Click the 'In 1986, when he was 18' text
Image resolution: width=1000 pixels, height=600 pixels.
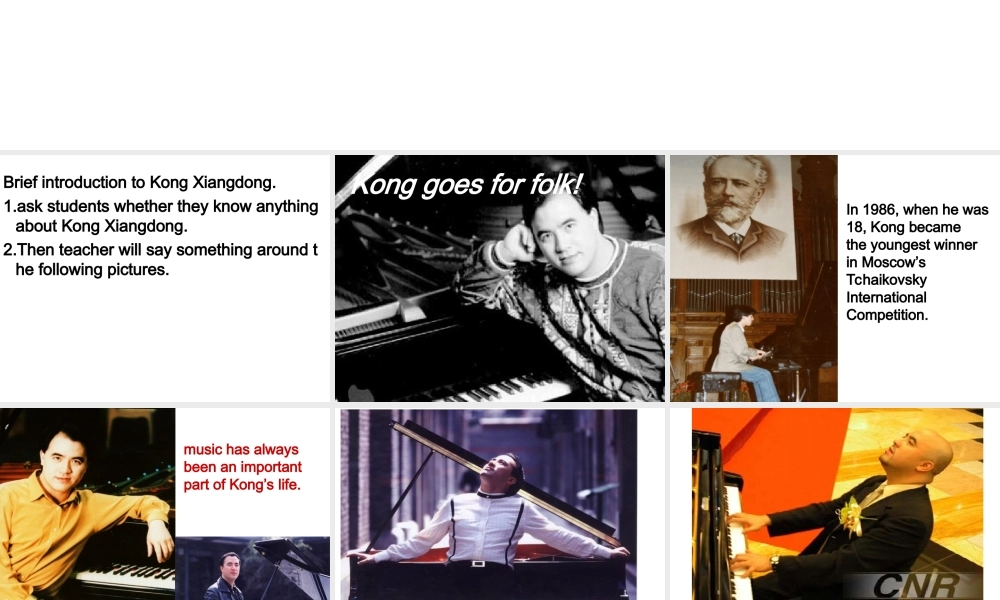[917, 218]
